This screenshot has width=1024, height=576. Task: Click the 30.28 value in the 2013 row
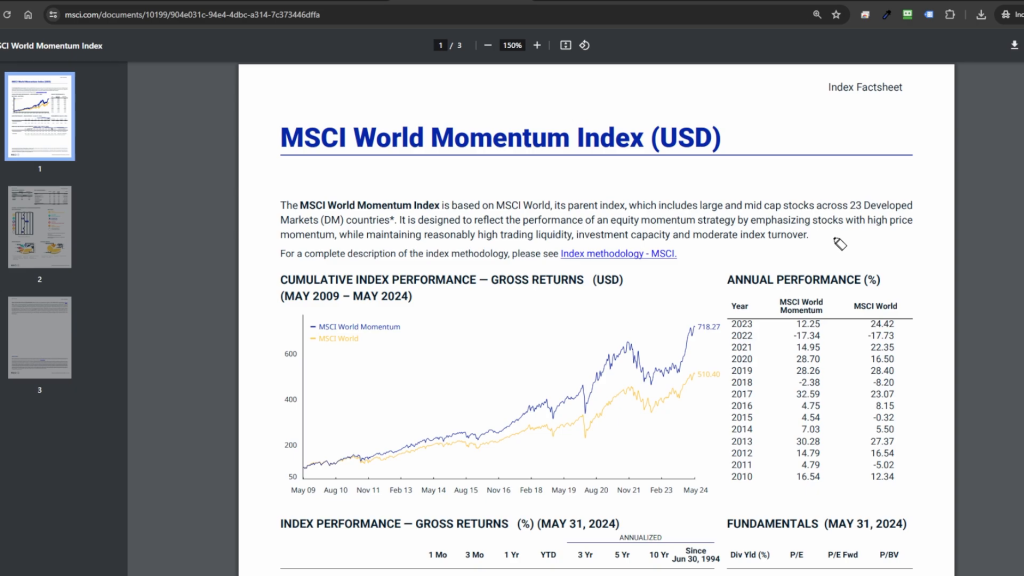[808, 441]
